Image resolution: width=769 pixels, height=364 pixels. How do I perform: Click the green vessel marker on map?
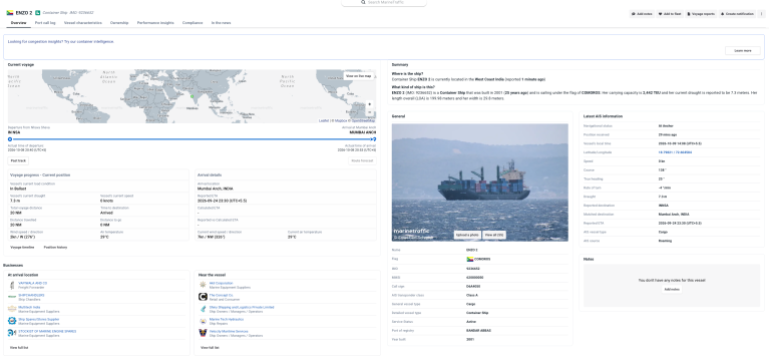(x=192, y=96)
